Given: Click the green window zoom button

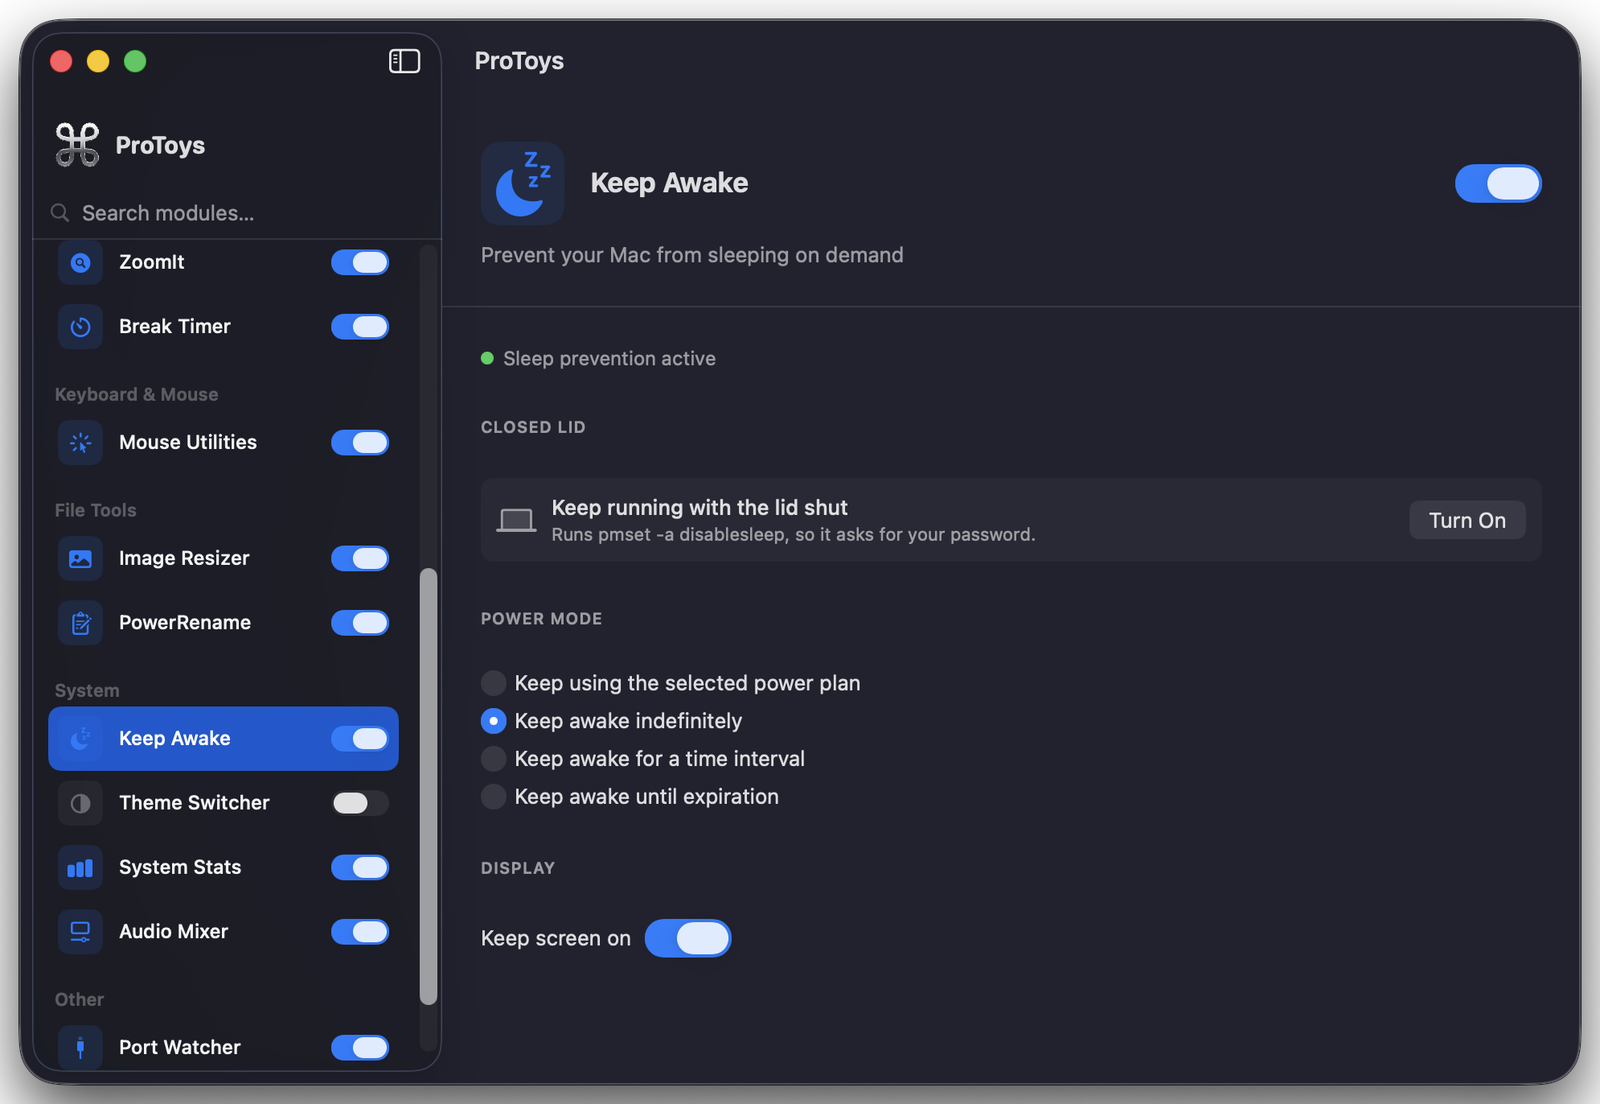Looking at the screenshot, I should (135, 61).
